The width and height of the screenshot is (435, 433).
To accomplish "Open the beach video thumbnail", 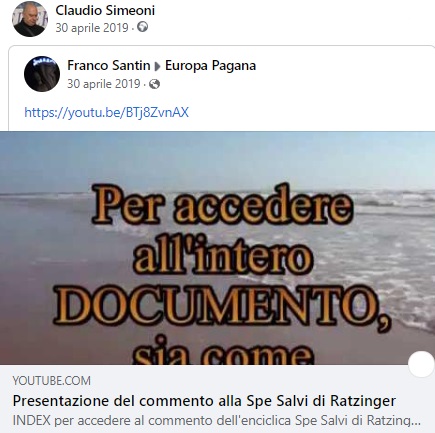I will click(x=217, y=248).
